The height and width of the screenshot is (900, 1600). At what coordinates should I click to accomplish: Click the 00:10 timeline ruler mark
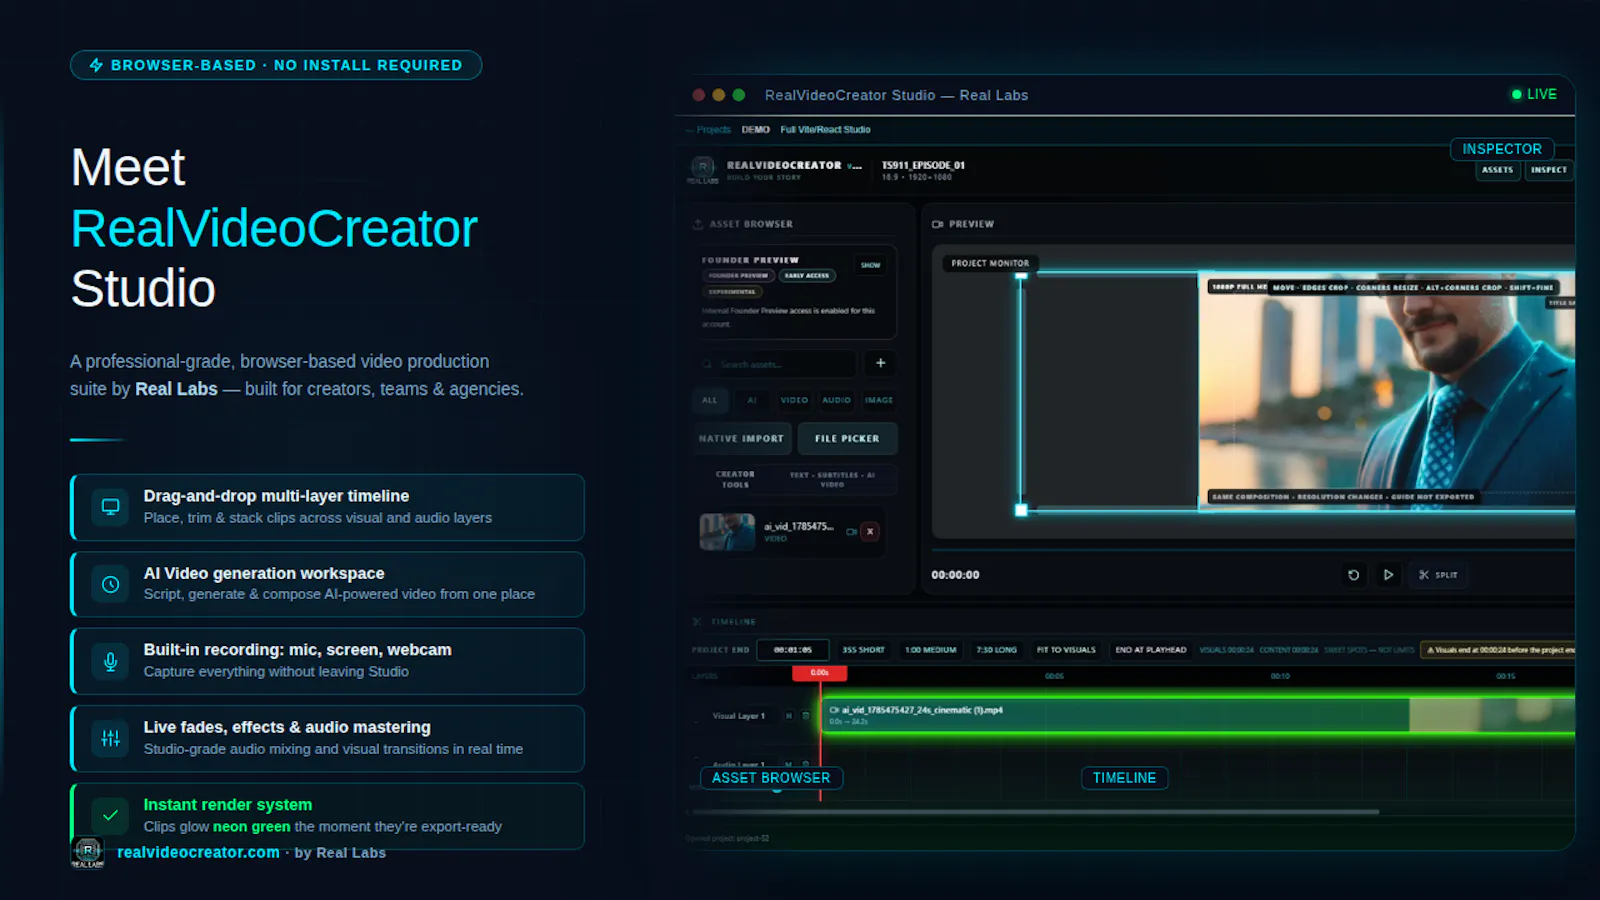click(1280, 676)
